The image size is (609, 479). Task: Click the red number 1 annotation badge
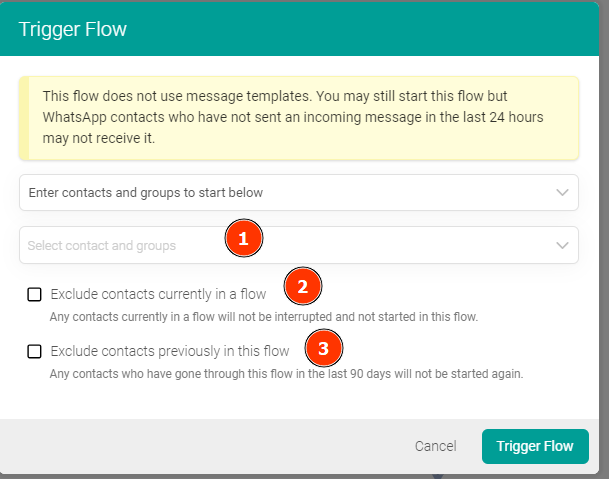pos(243,239)
